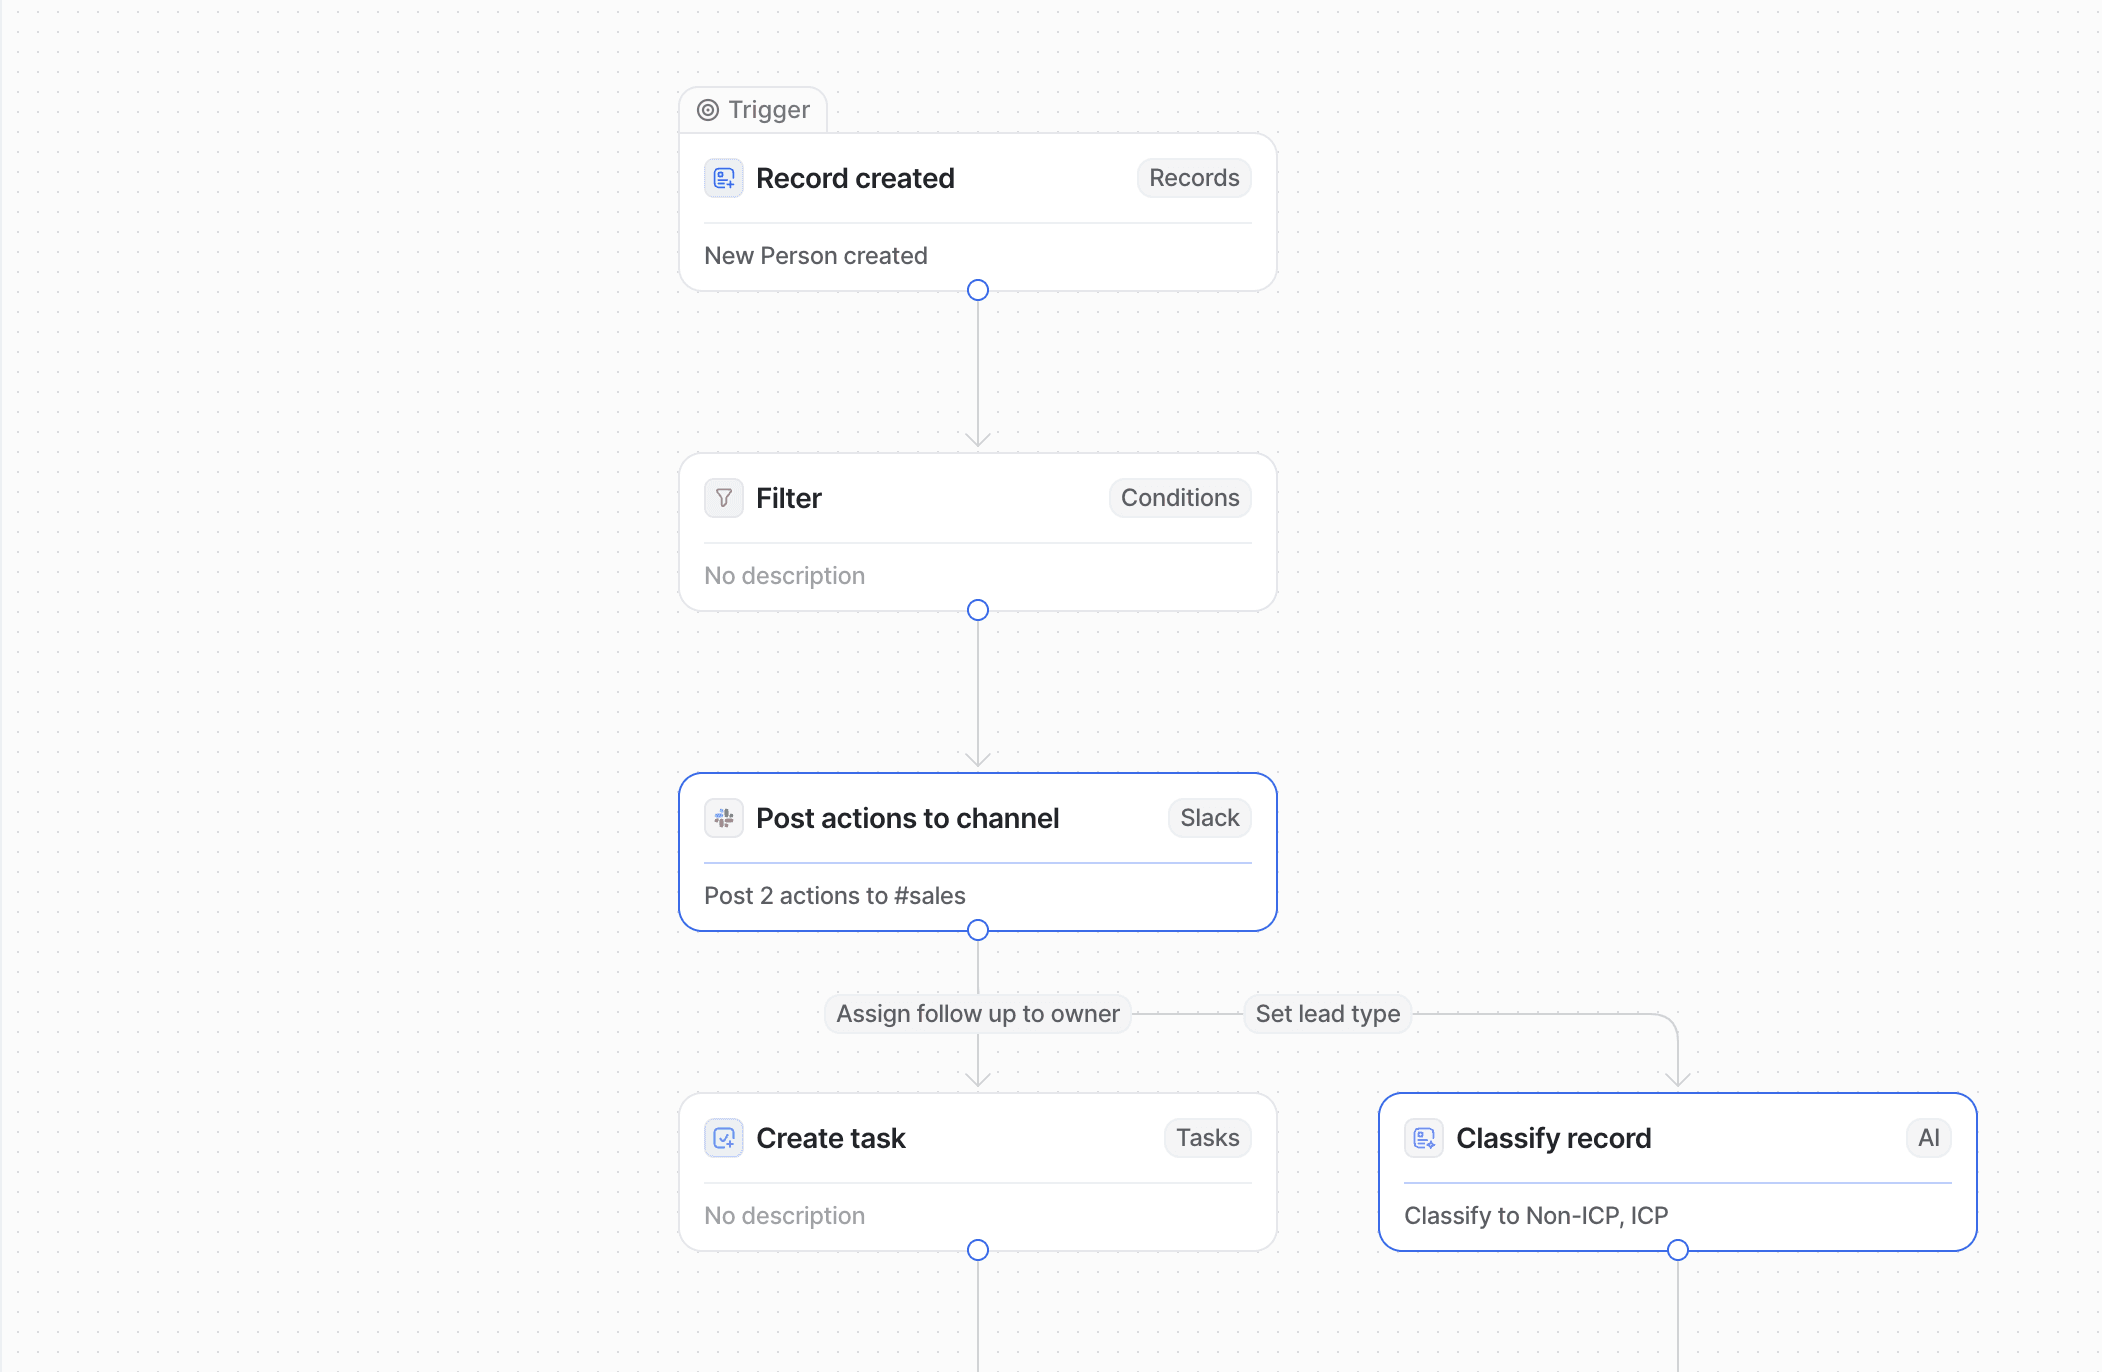Image resolution: width=2102 pixels, height=1372 pixels.
Task: Click the Post actions to channel icon
Action: [x=722, y=816]
